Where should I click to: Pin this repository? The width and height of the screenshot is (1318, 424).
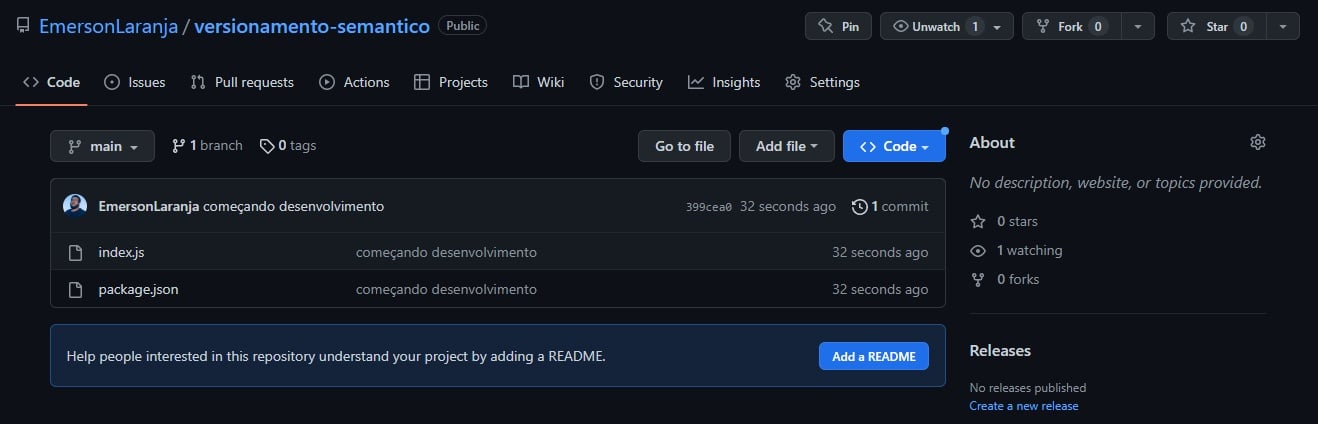(838, 26)
